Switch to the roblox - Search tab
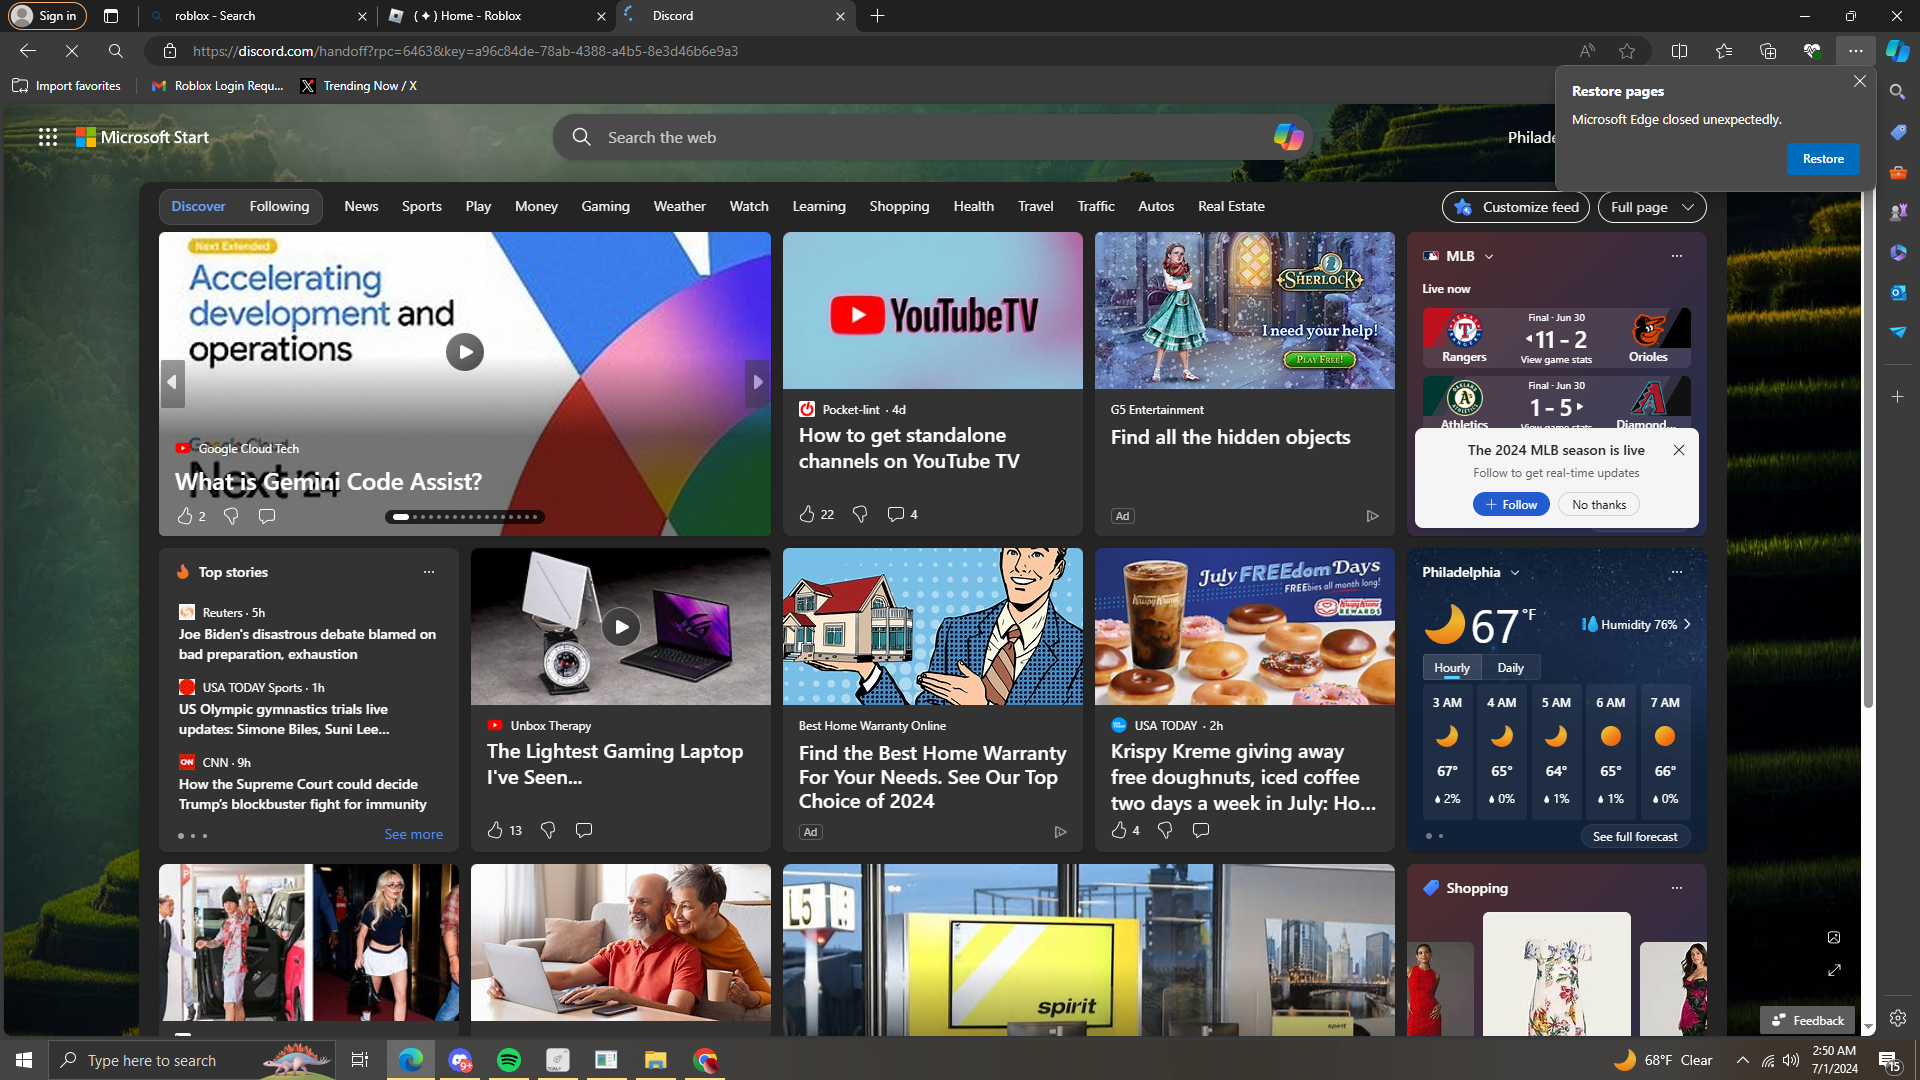The image size is (1920, 1080). 258,16
